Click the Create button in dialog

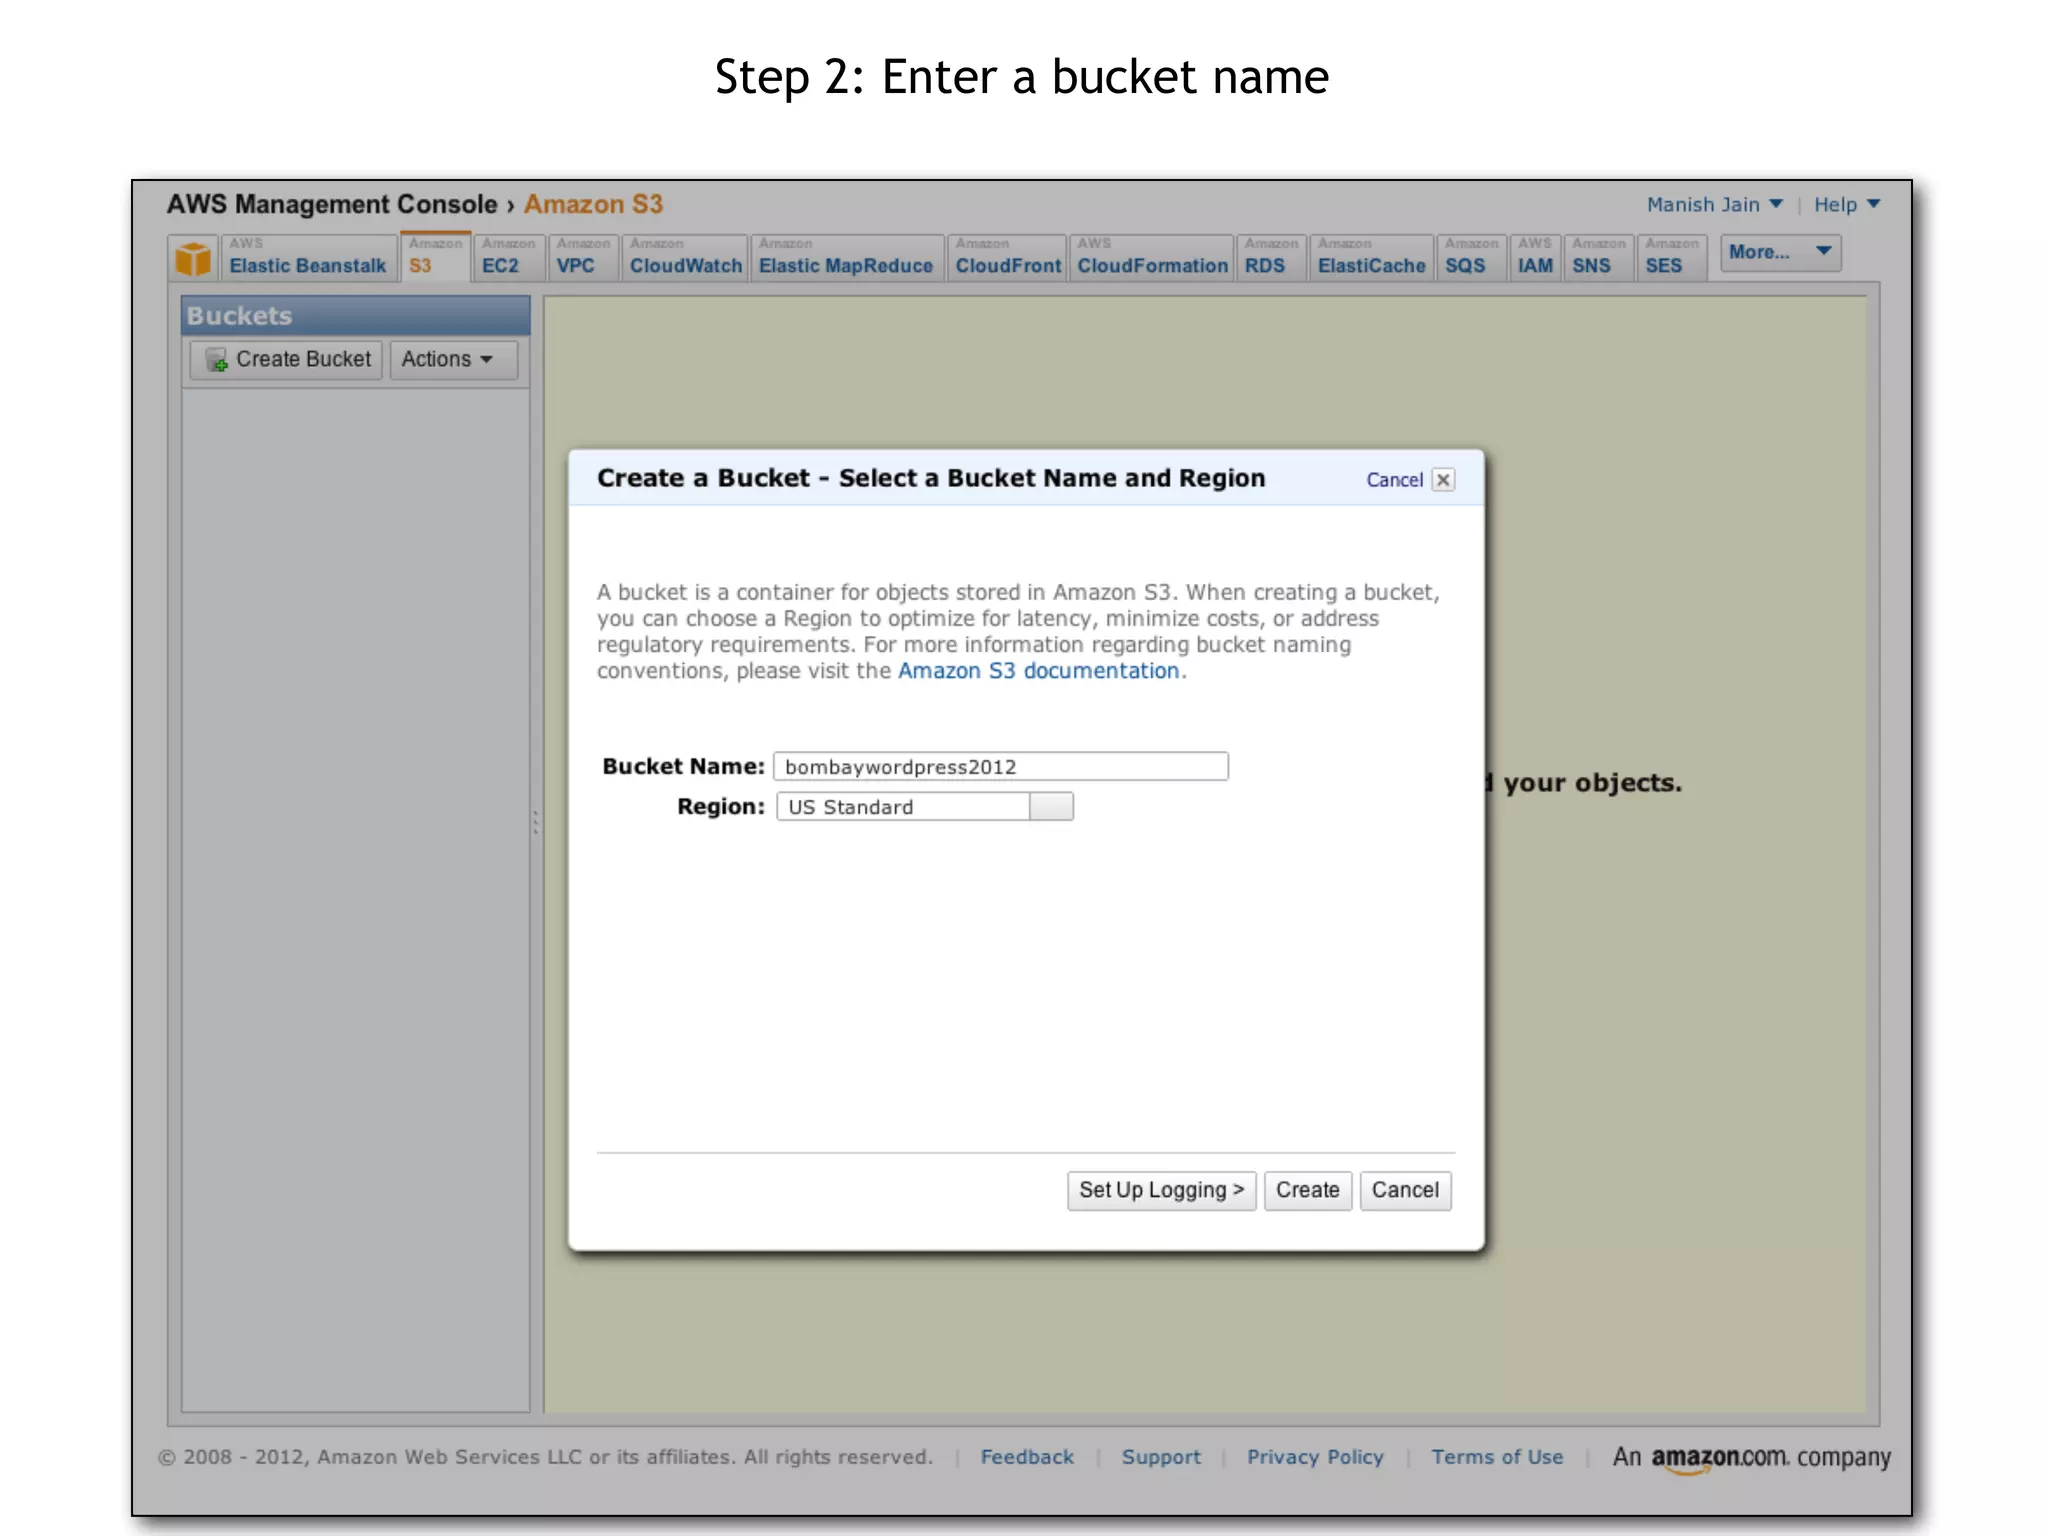(x=1307, y=1191)
